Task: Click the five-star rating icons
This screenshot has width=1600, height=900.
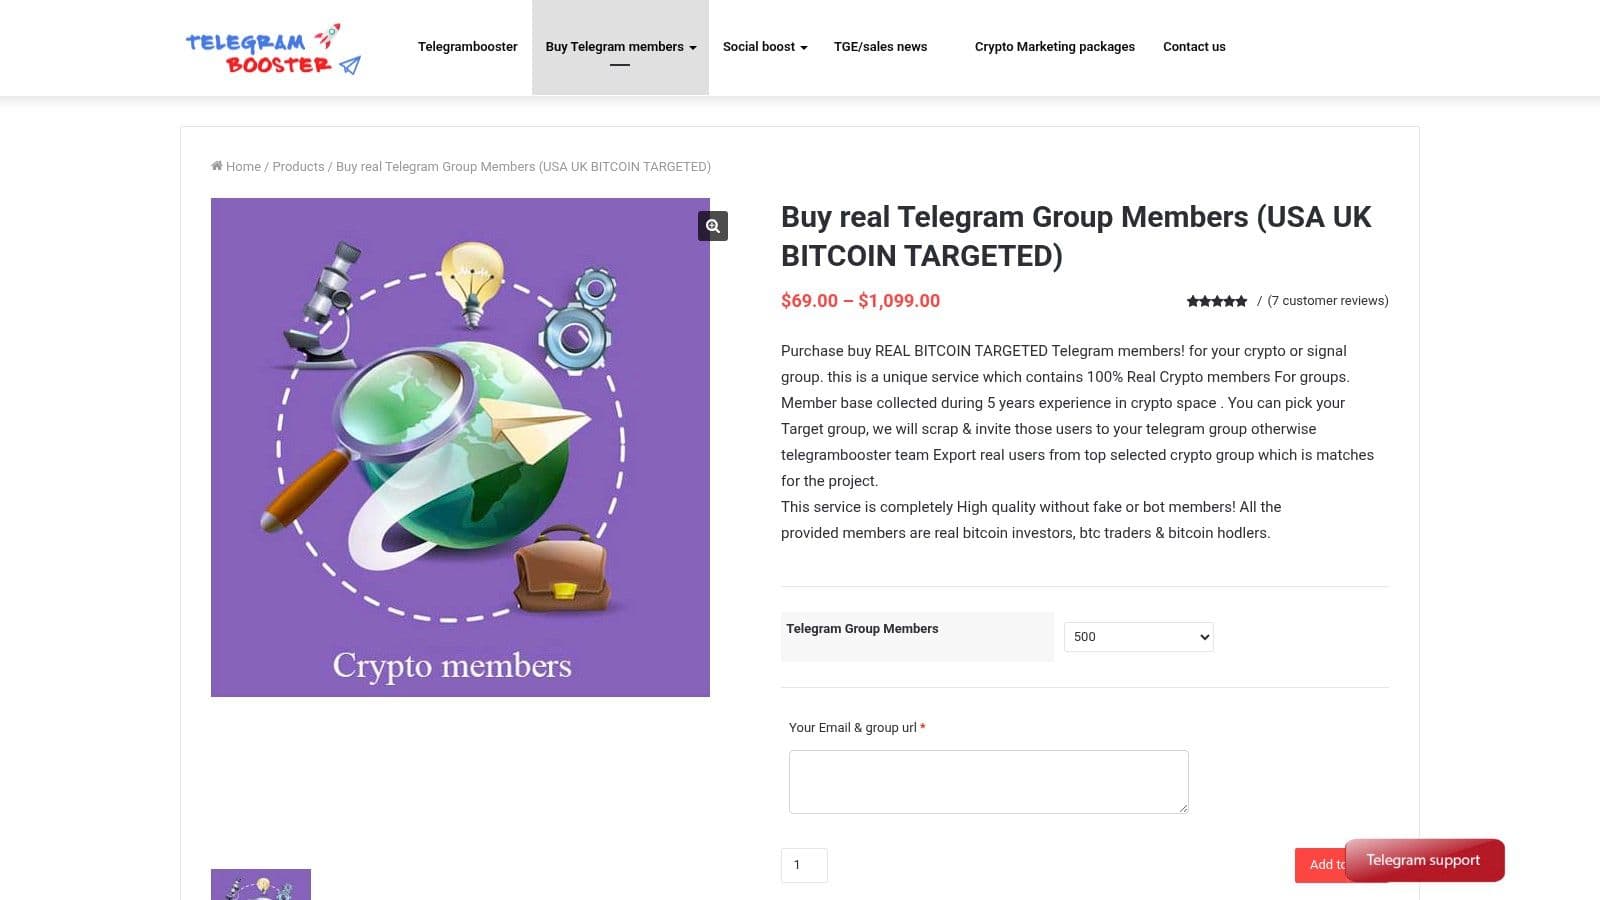Action: point(1217,301)
